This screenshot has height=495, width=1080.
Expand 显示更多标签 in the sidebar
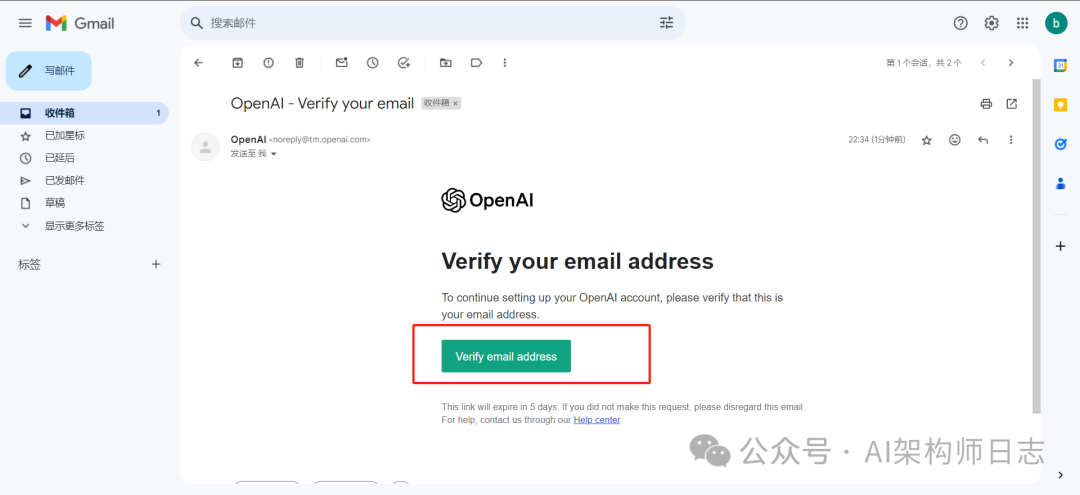point(74,226)
